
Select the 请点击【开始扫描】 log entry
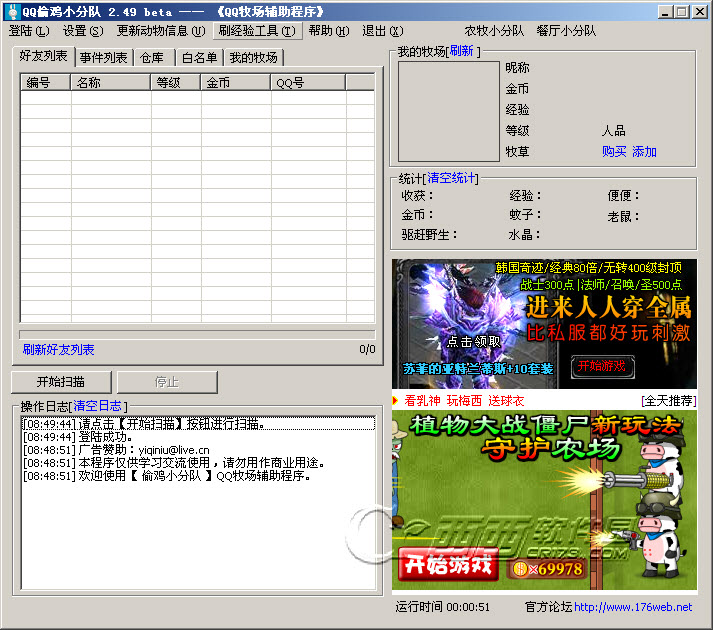click(198, 423)
